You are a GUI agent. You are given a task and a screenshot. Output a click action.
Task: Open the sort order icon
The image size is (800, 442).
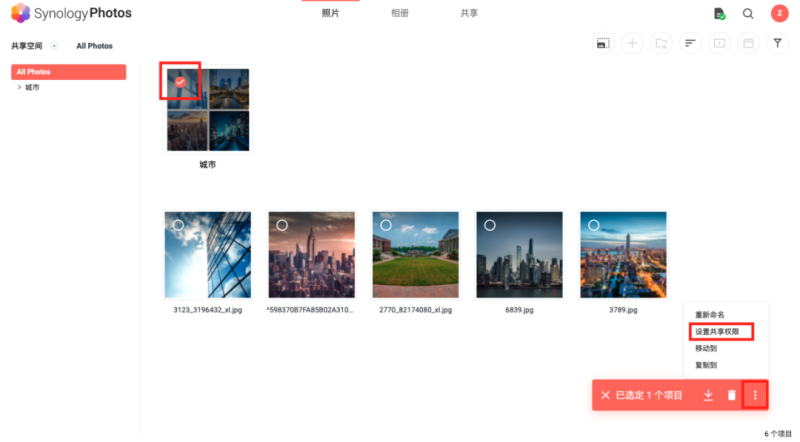[690, 43]
